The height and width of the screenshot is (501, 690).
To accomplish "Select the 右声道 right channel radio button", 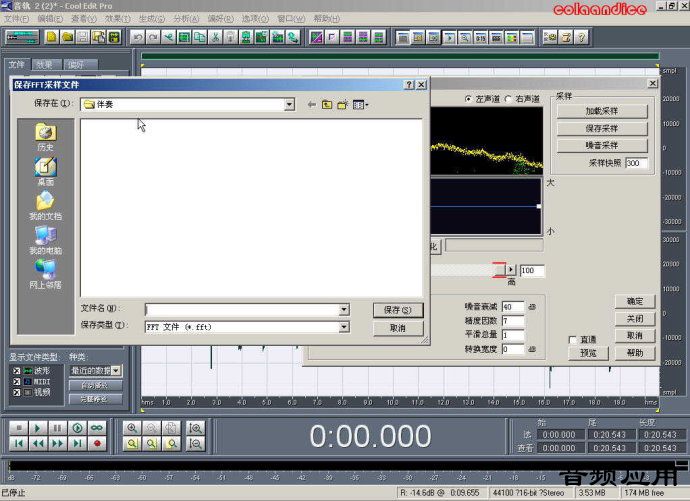I will [x=508, y=99].
